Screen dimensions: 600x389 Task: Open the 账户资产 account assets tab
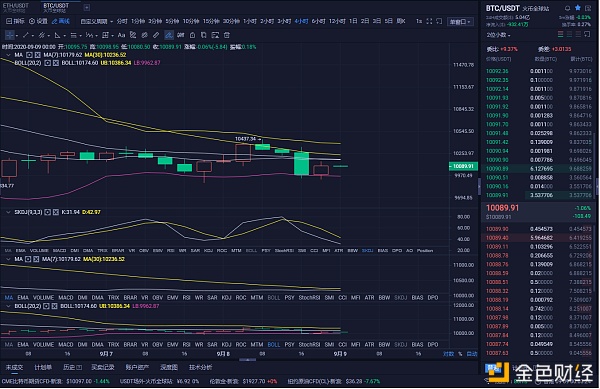[x=137, y=367]
